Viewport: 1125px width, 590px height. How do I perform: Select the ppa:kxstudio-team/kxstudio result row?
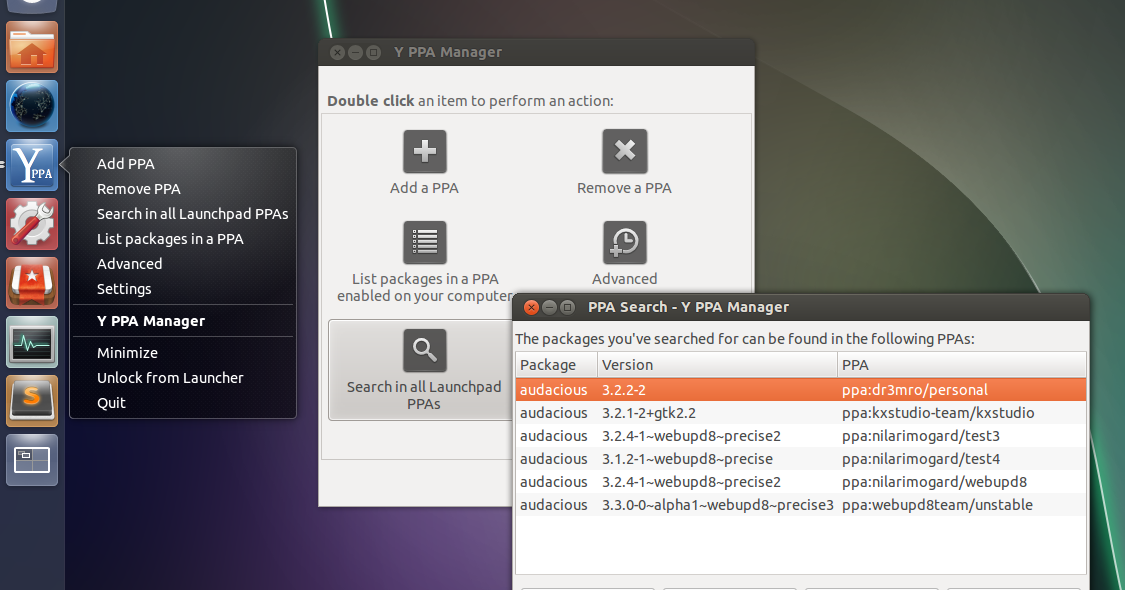tap(800, 412)
